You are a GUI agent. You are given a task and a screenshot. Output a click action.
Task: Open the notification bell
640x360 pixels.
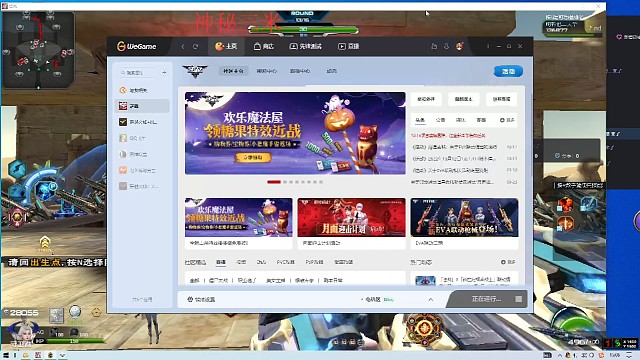pyautogui.click(x=446, y=46)
